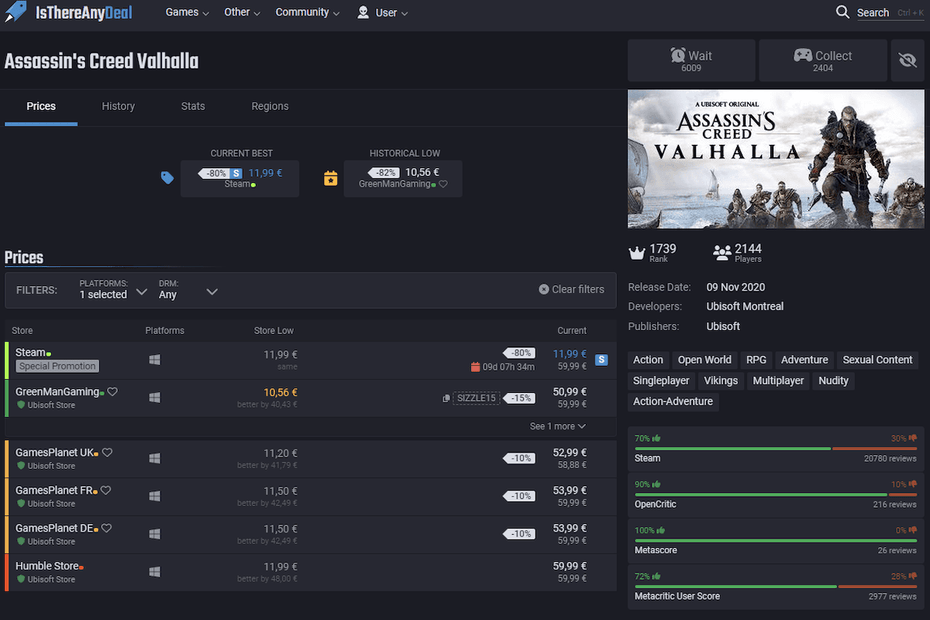
Task: Click the orange calendar icon beside Historical Low
Action: click(330, 178)
